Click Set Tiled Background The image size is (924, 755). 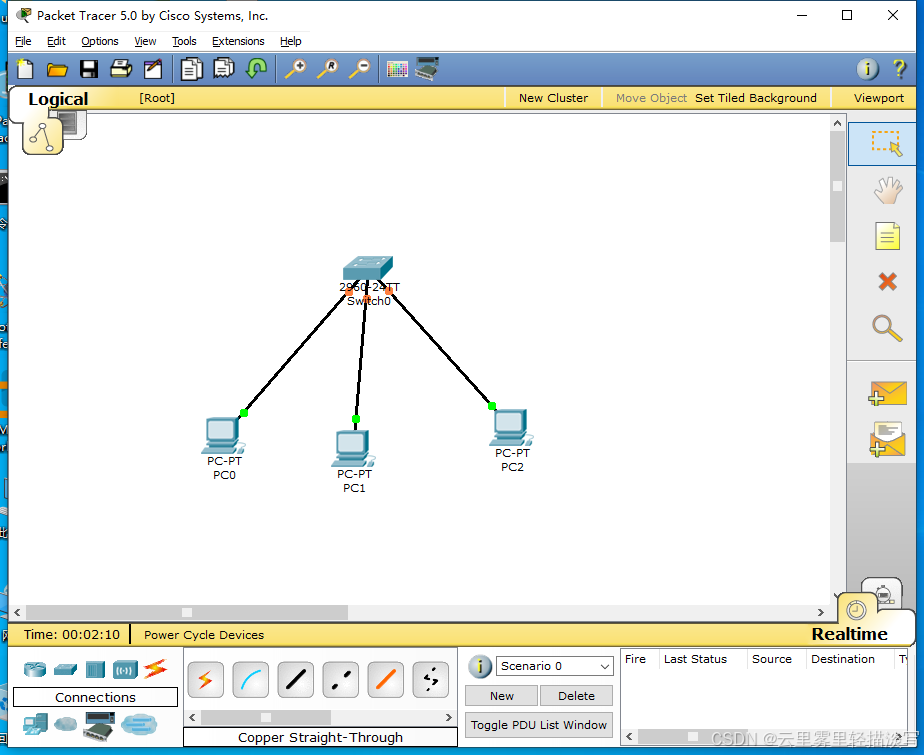coord(755,98)
